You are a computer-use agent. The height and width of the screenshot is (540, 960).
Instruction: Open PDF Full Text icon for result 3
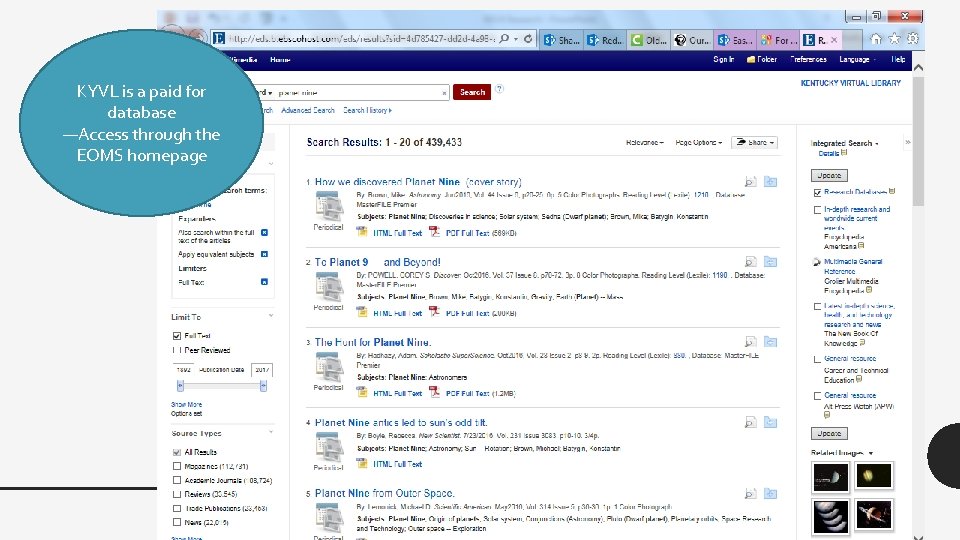point(434,392)
